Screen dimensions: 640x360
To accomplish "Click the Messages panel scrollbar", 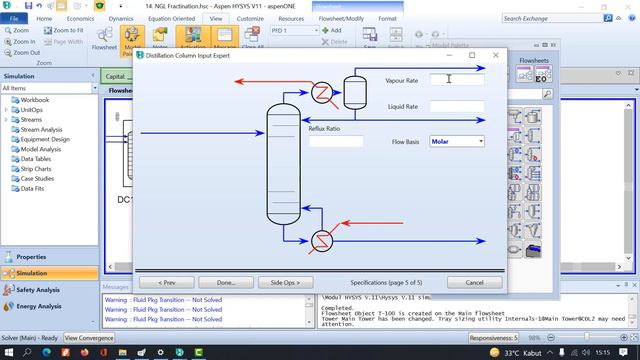I will pyautogui.click(x=309, y=311).
